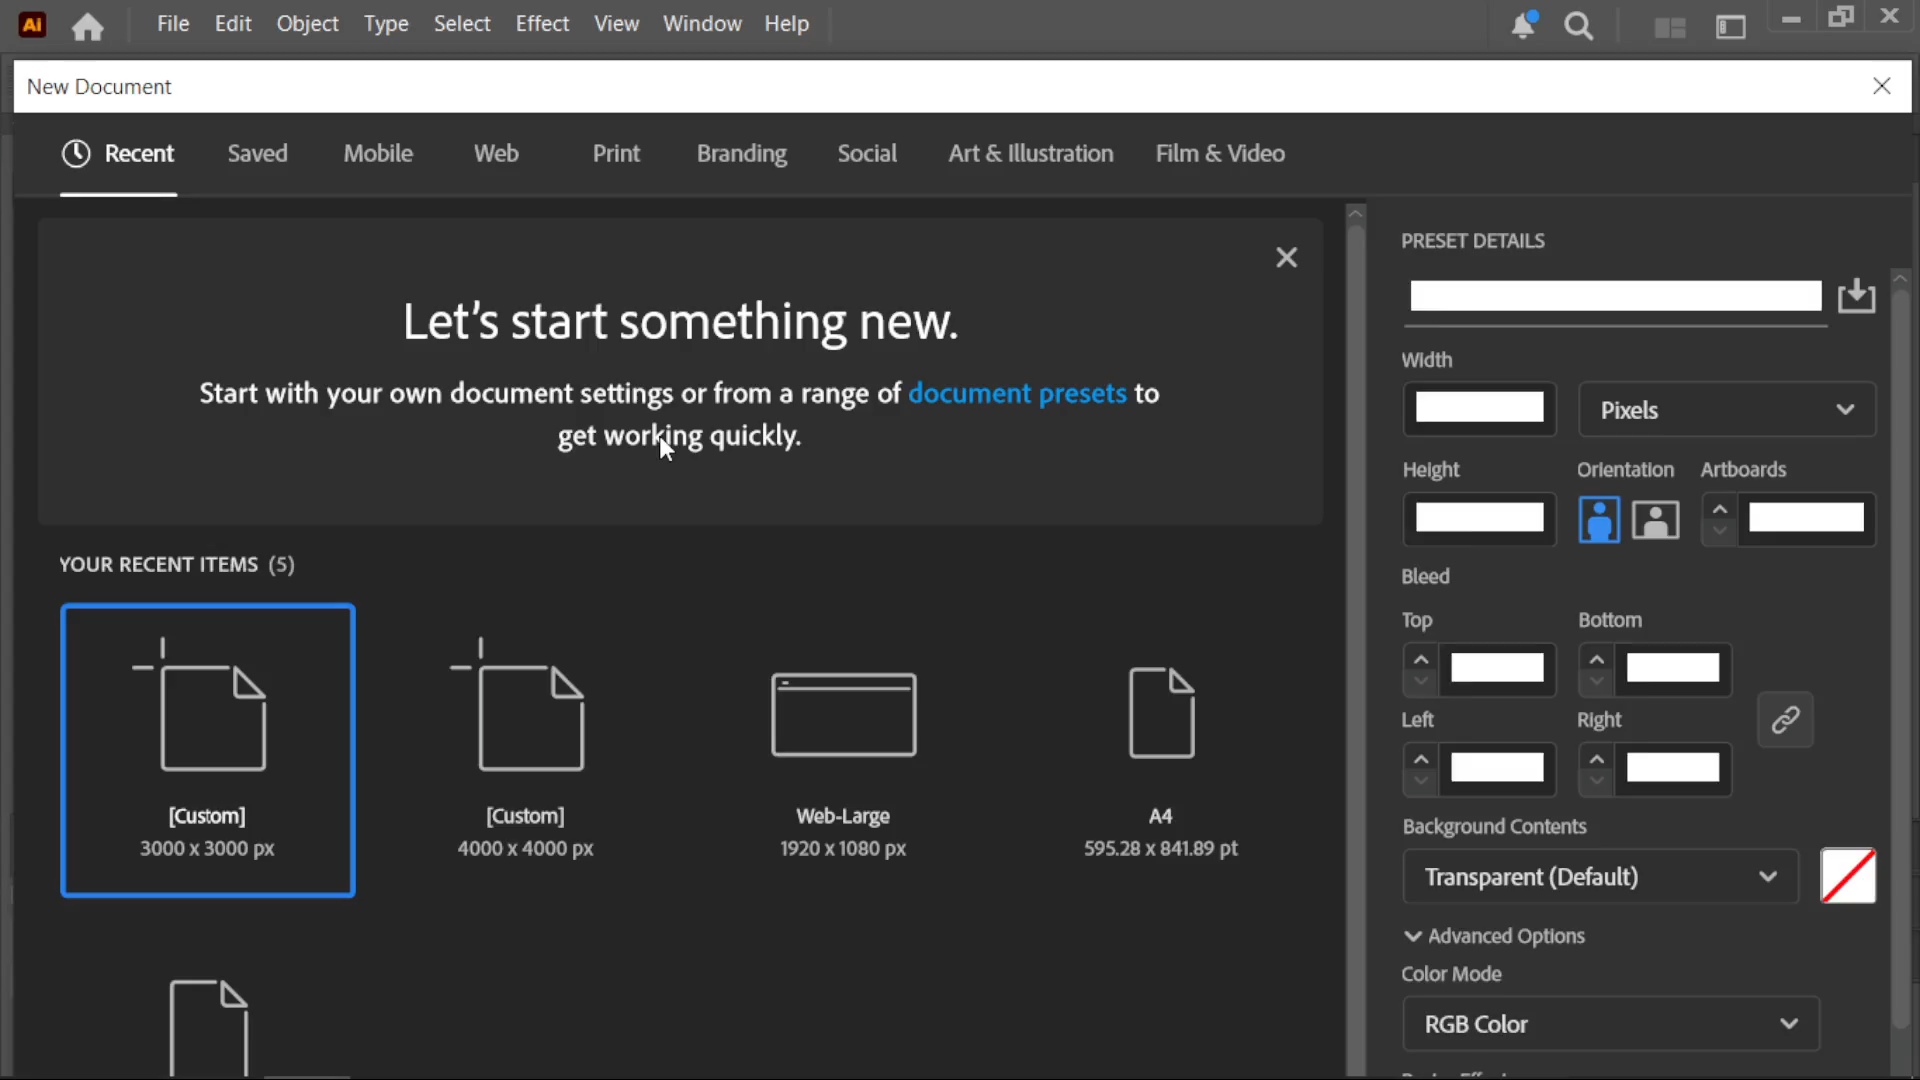Open the Effect menu

coord(542,24)
